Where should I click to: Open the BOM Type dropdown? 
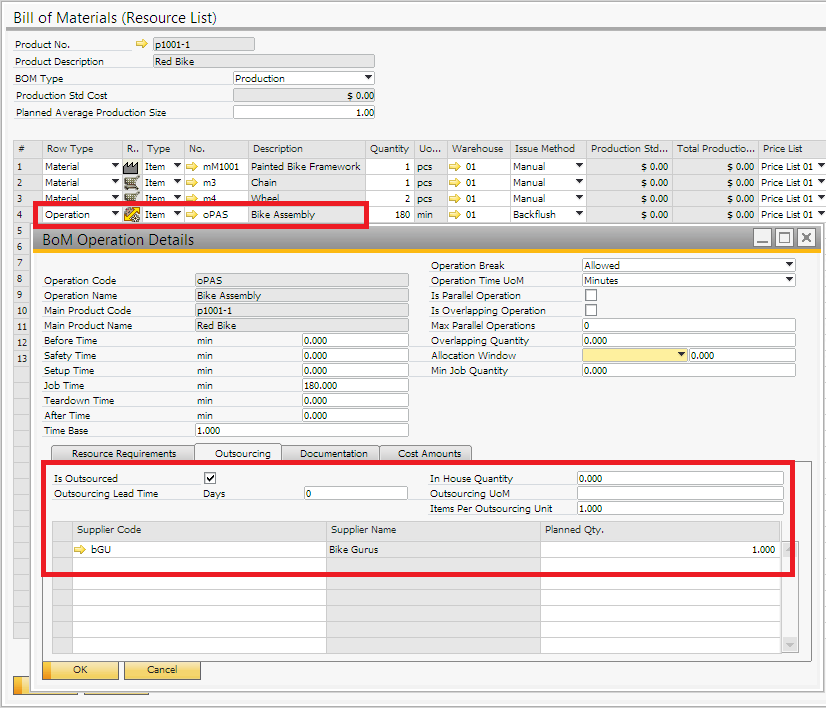pyautogui.click(x=368, y=78)
